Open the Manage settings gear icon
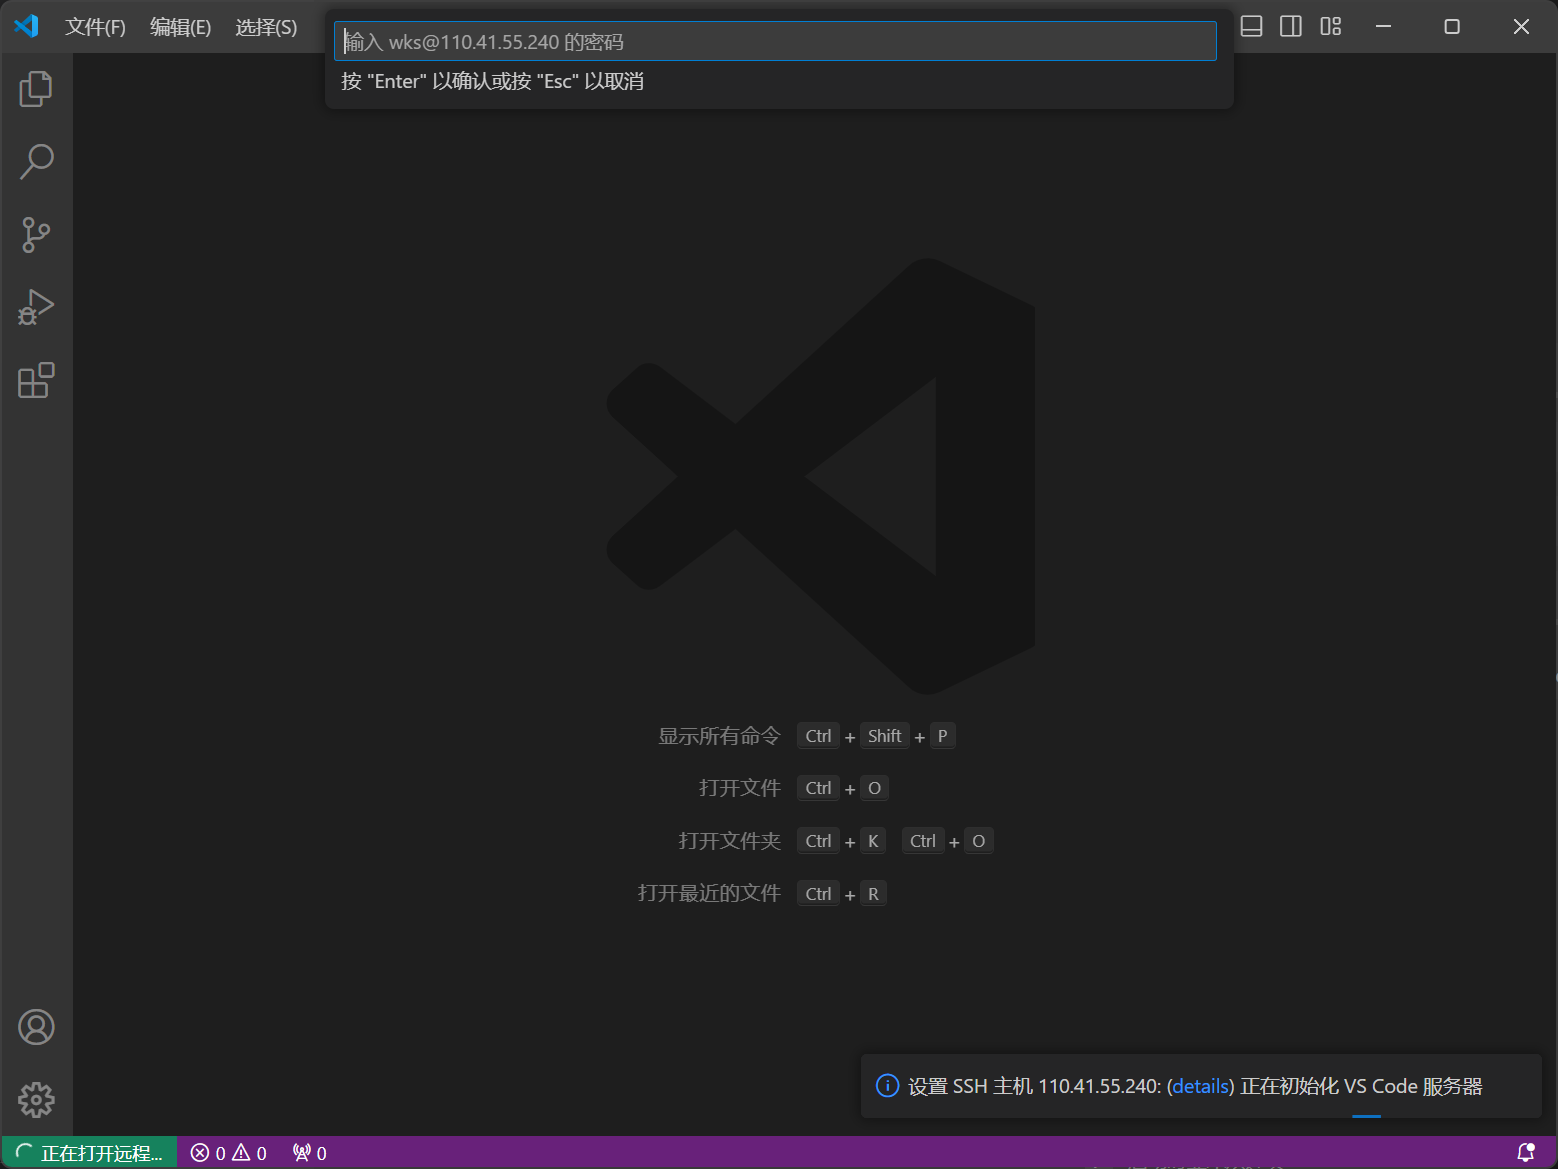The width and height of the screenshot is (1558, 1169). tap(36, 1099)
